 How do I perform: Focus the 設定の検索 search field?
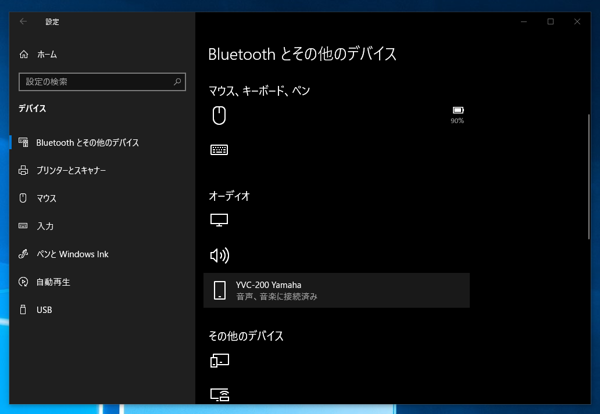click(102, 81)
